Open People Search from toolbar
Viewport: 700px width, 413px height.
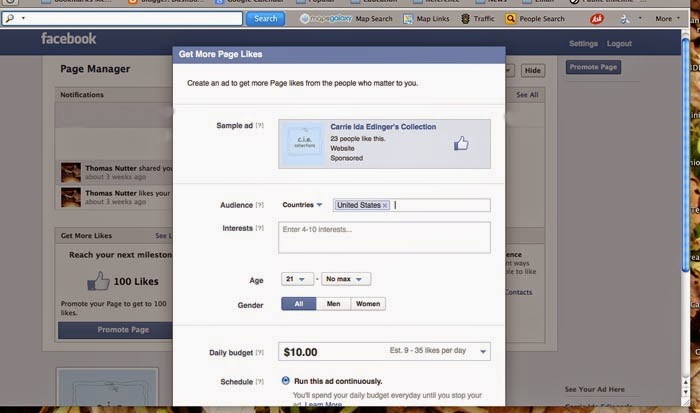tap(535, 19)
